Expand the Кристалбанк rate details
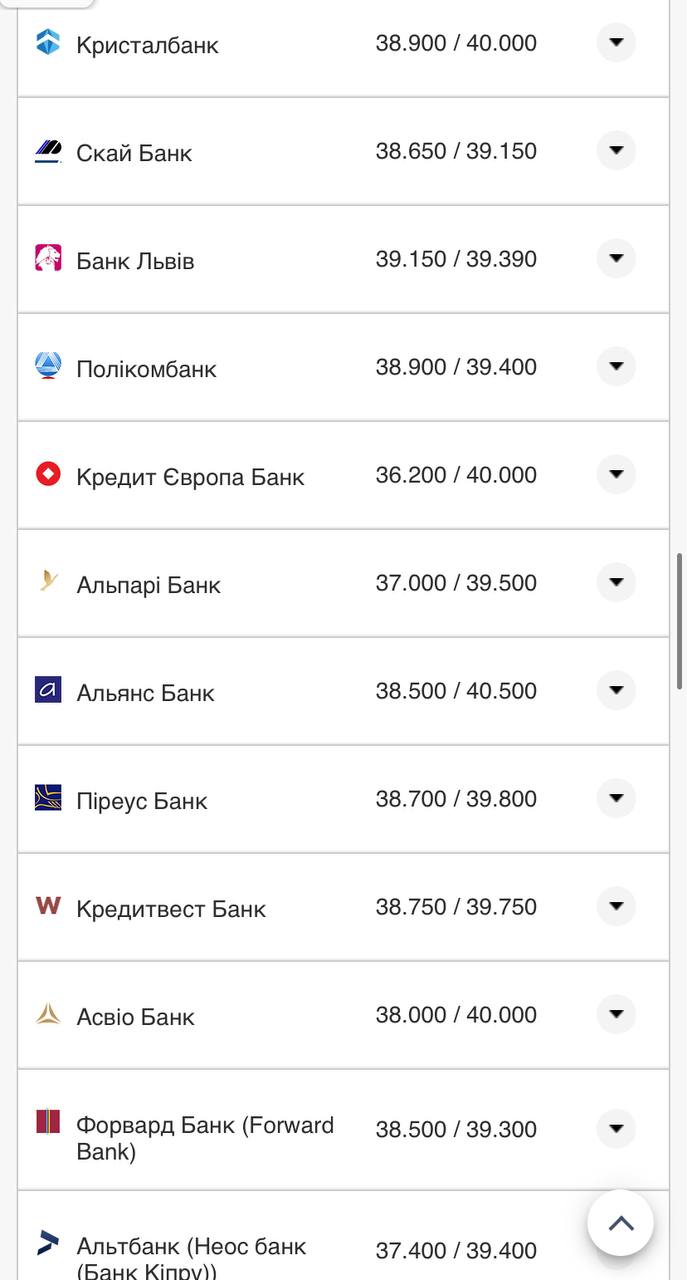This screenshot has height=1280, width=687. point(616,42)
